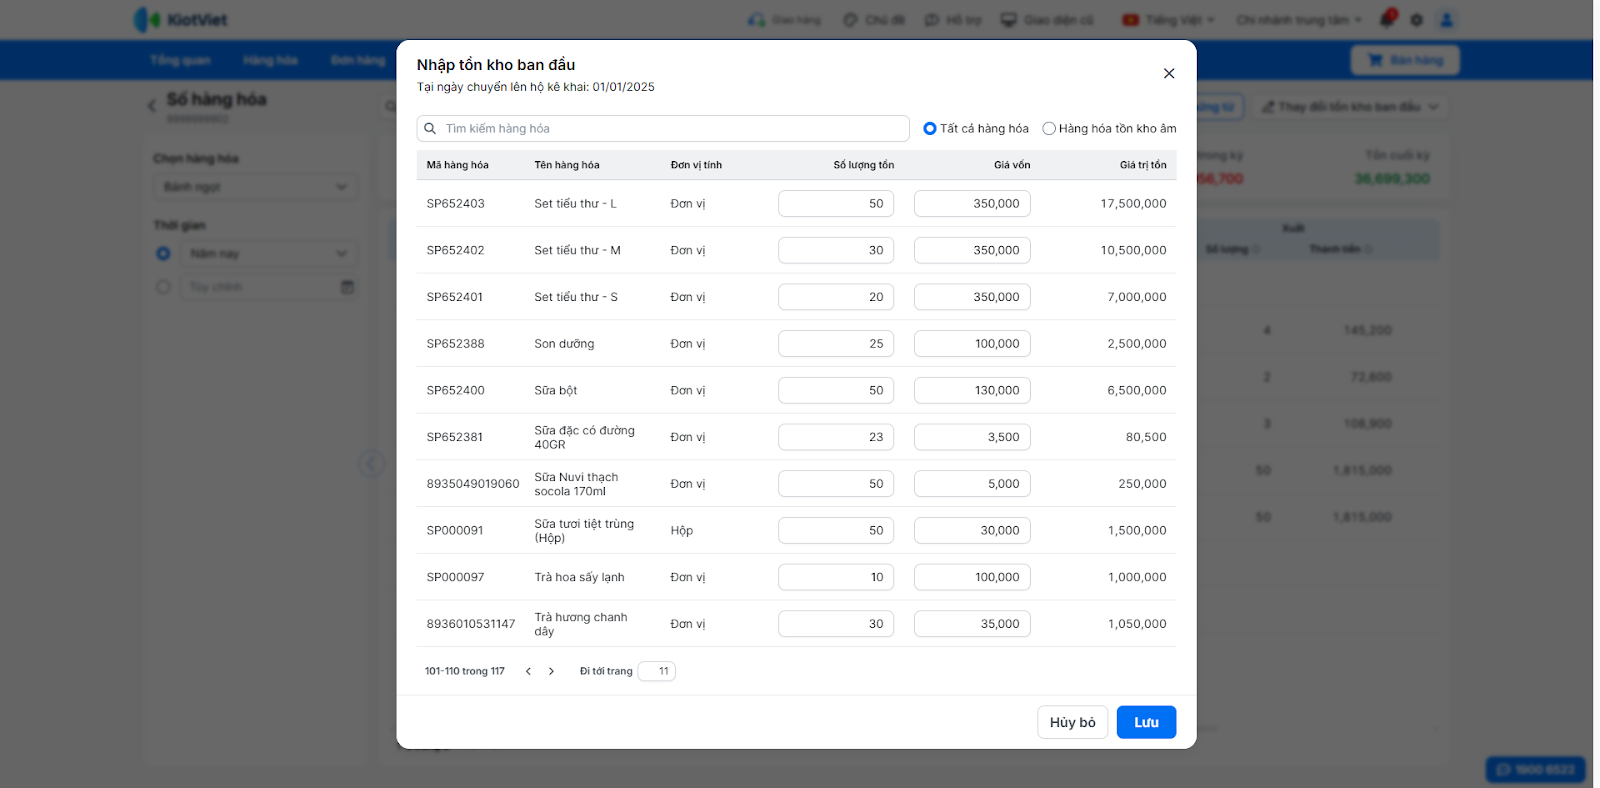
Task: Click the calendar icon in time filter
Action: (347, 287)
